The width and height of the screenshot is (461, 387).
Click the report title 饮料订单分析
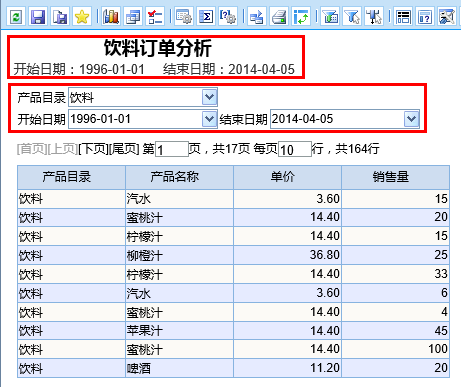coord(158,48)
